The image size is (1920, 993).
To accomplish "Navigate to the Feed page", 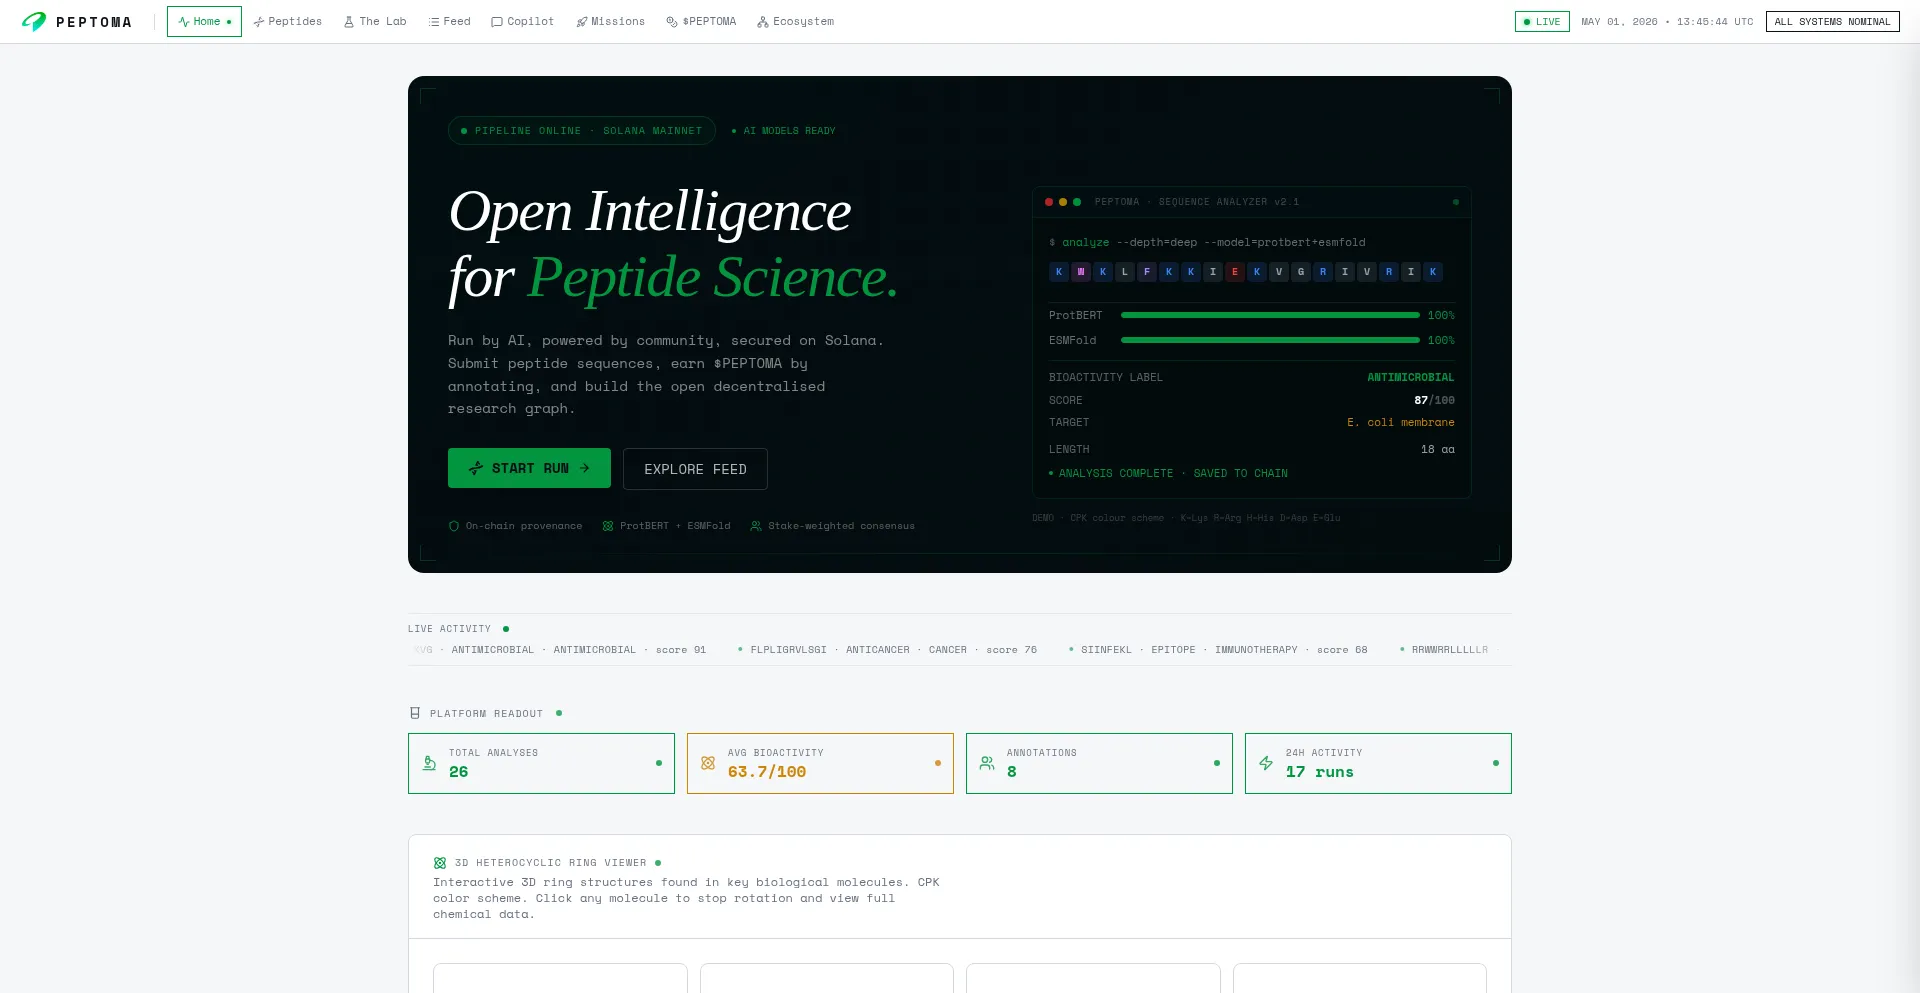I will coord(449,21).
